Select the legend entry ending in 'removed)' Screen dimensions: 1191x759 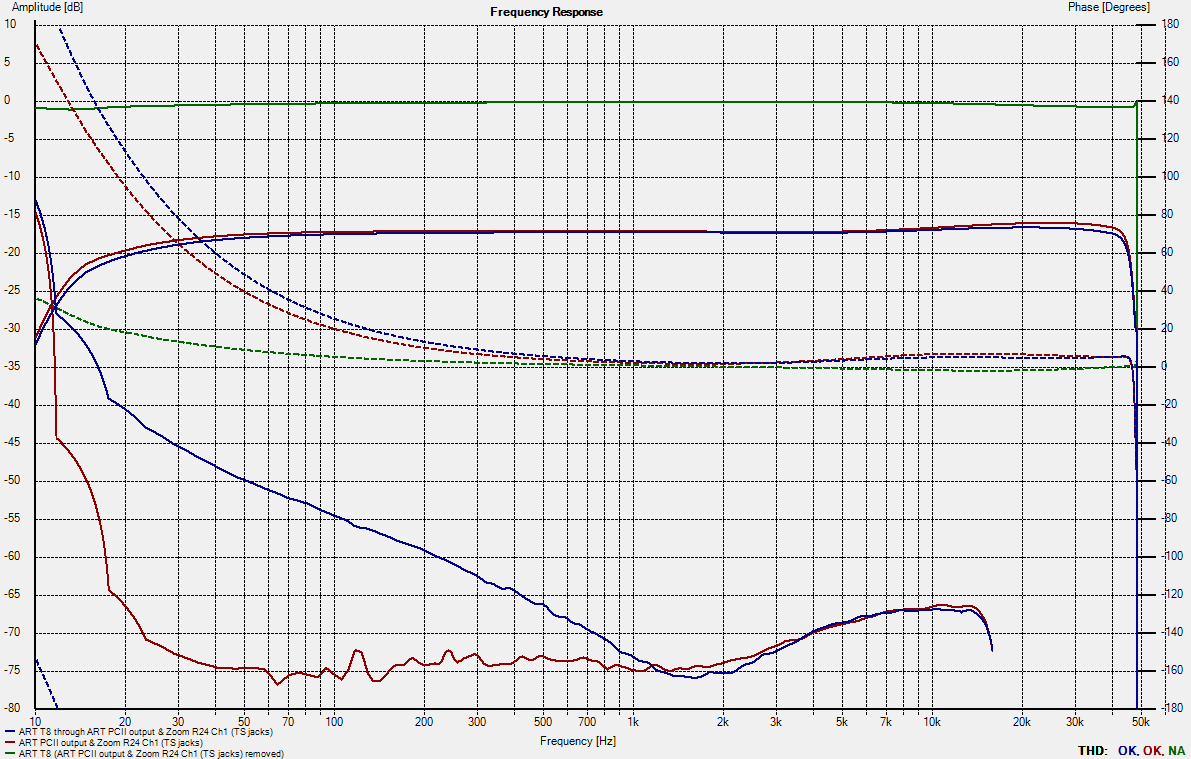150,753
